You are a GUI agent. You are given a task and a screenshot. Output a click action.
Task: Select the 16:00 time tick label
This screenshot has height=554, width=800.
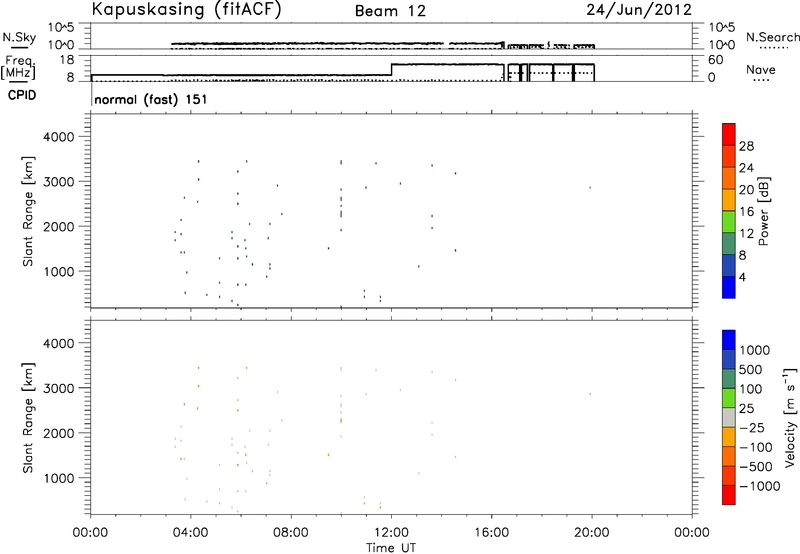coord(491,533)
